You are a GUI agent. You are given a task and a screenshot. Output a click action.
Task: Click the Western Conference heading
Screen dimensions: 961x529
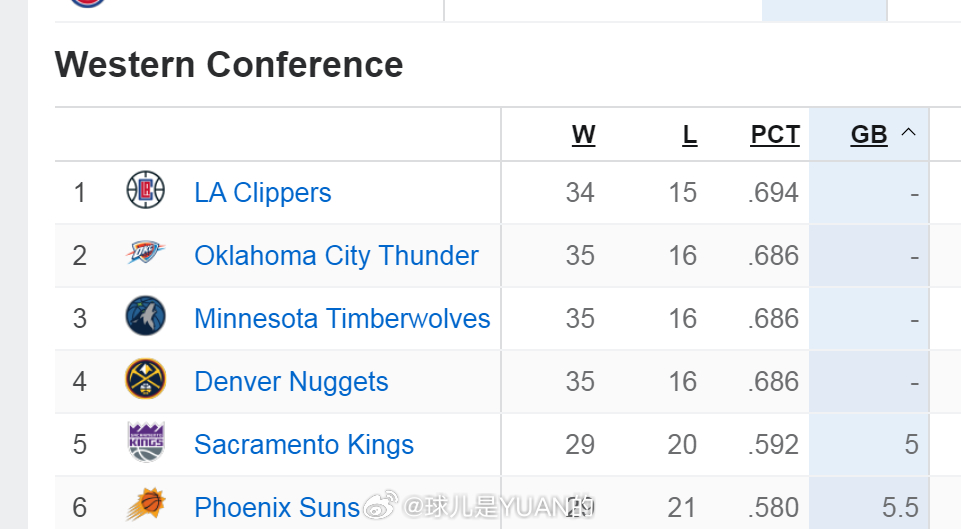229,64
